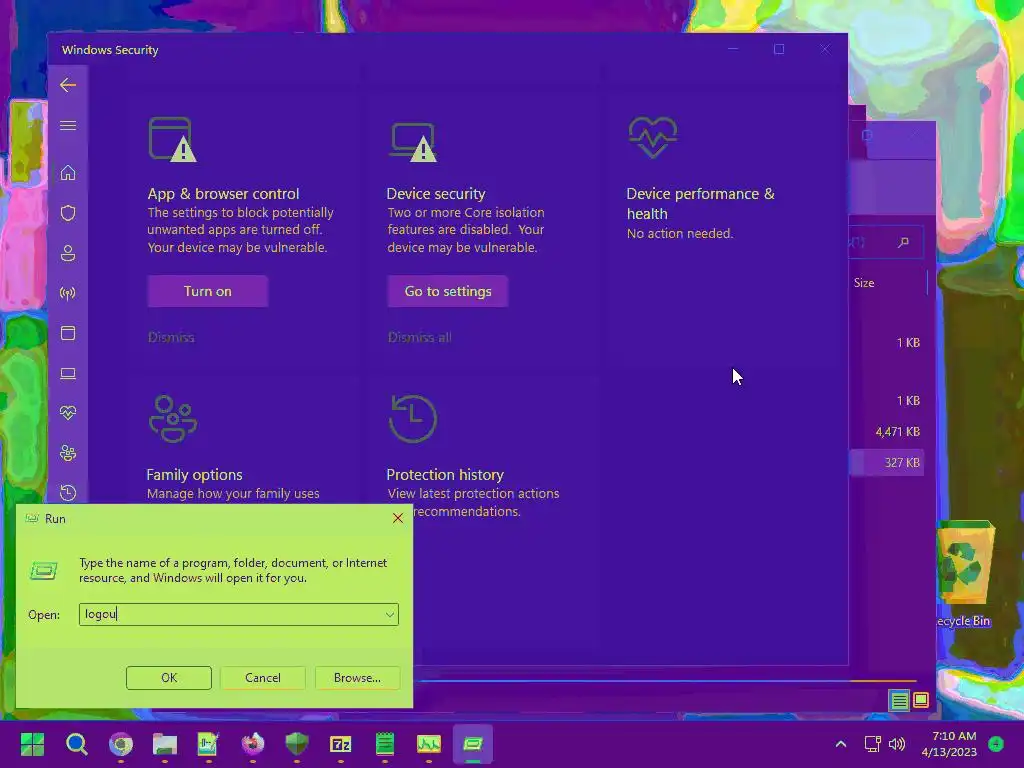Open Device performance heart sidebar icon

click(68, 413)
